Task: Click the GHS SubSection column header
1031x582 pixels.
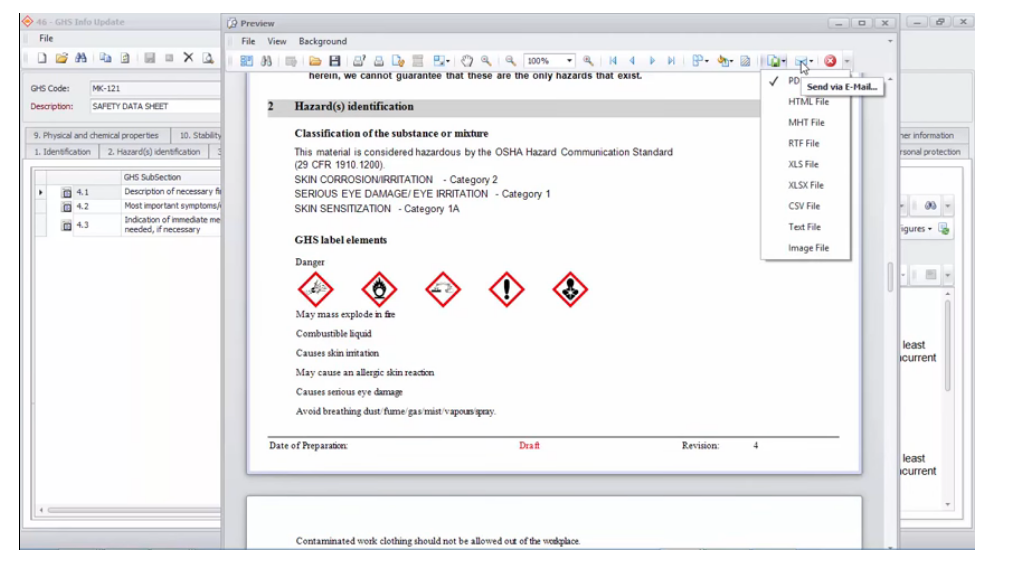Action: coord(171,178)
